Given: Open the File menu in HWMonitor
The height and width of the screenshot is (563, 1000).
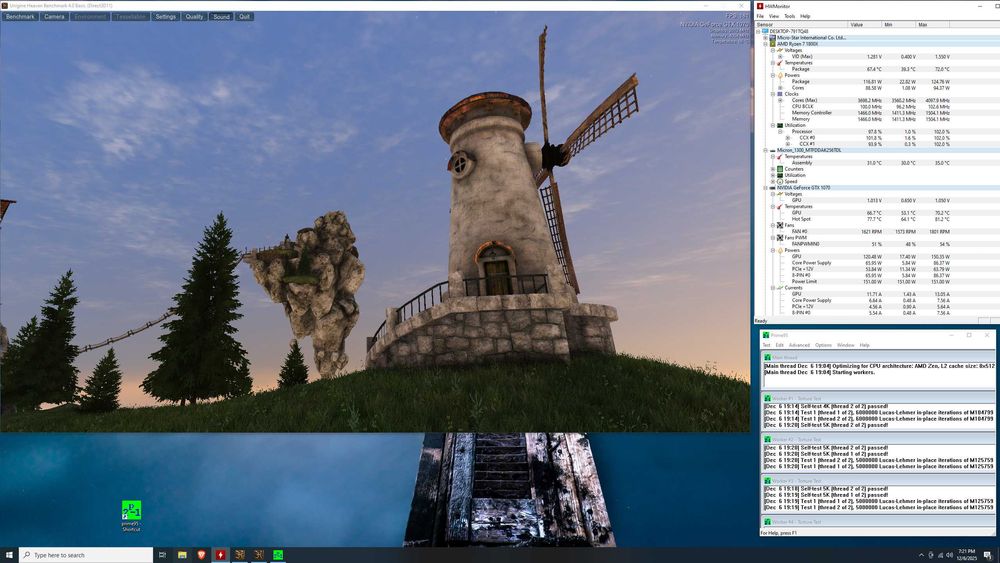Looking at the screenshot, I should tap(760, 16).
